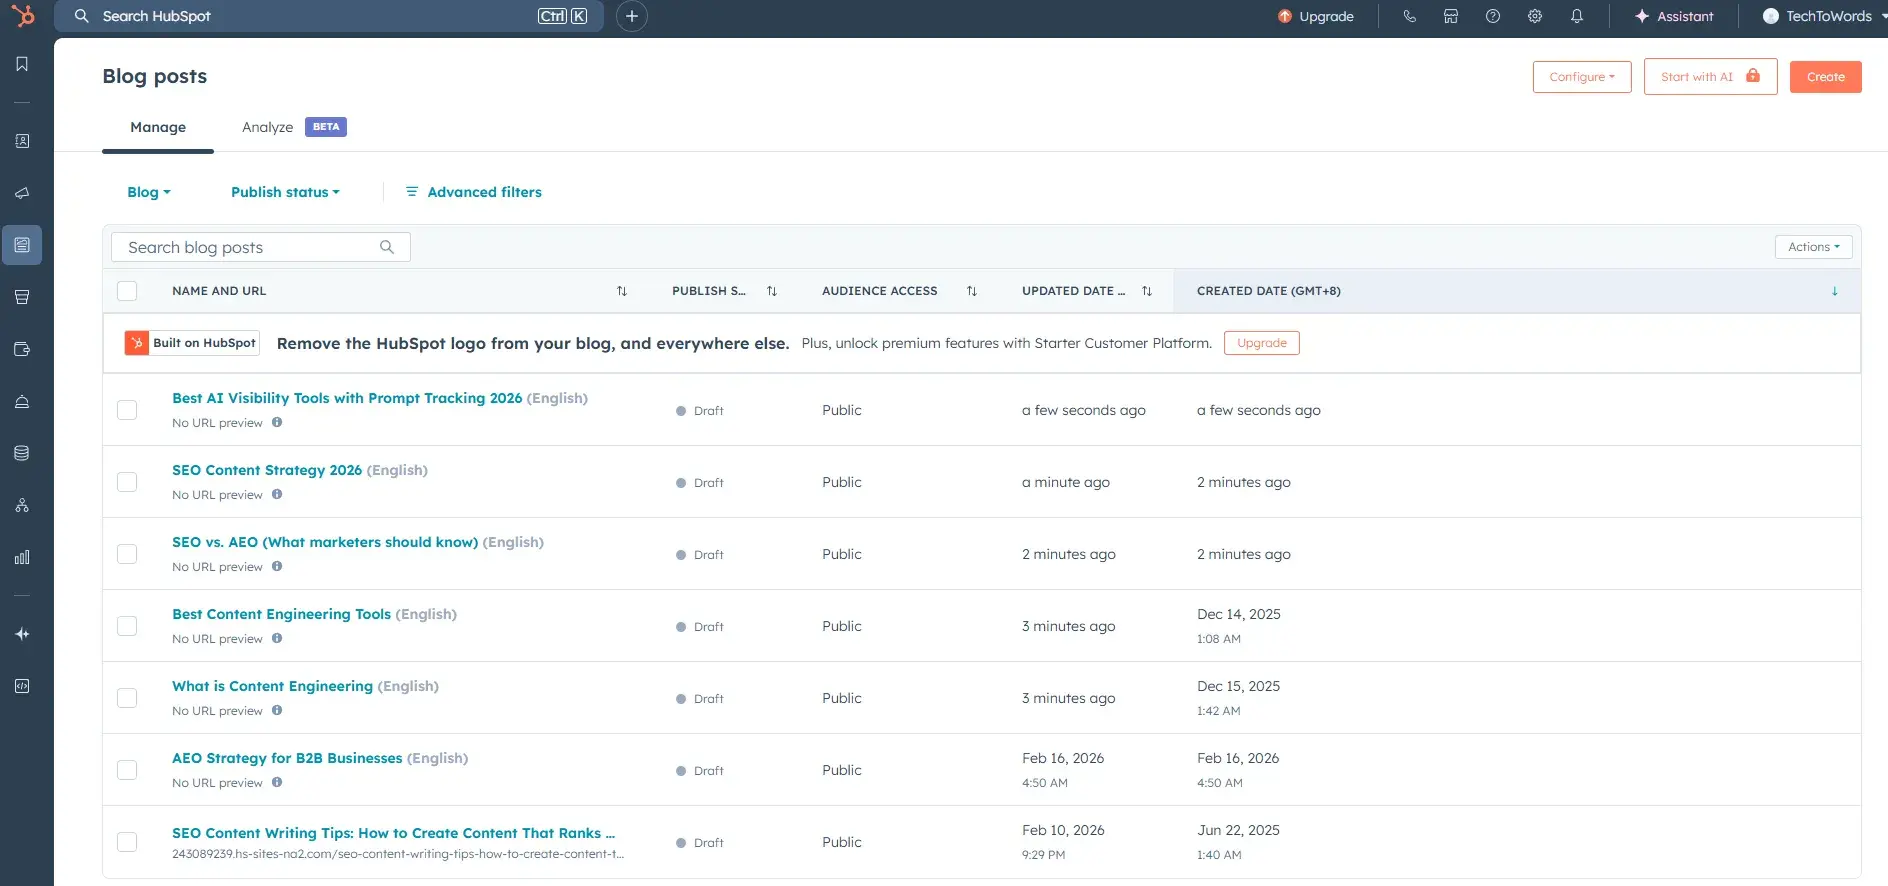Click the info icon for Best AI Visibility Tools
The image size is (1888, 886).
pyautogui.click(x=277, y=422)
